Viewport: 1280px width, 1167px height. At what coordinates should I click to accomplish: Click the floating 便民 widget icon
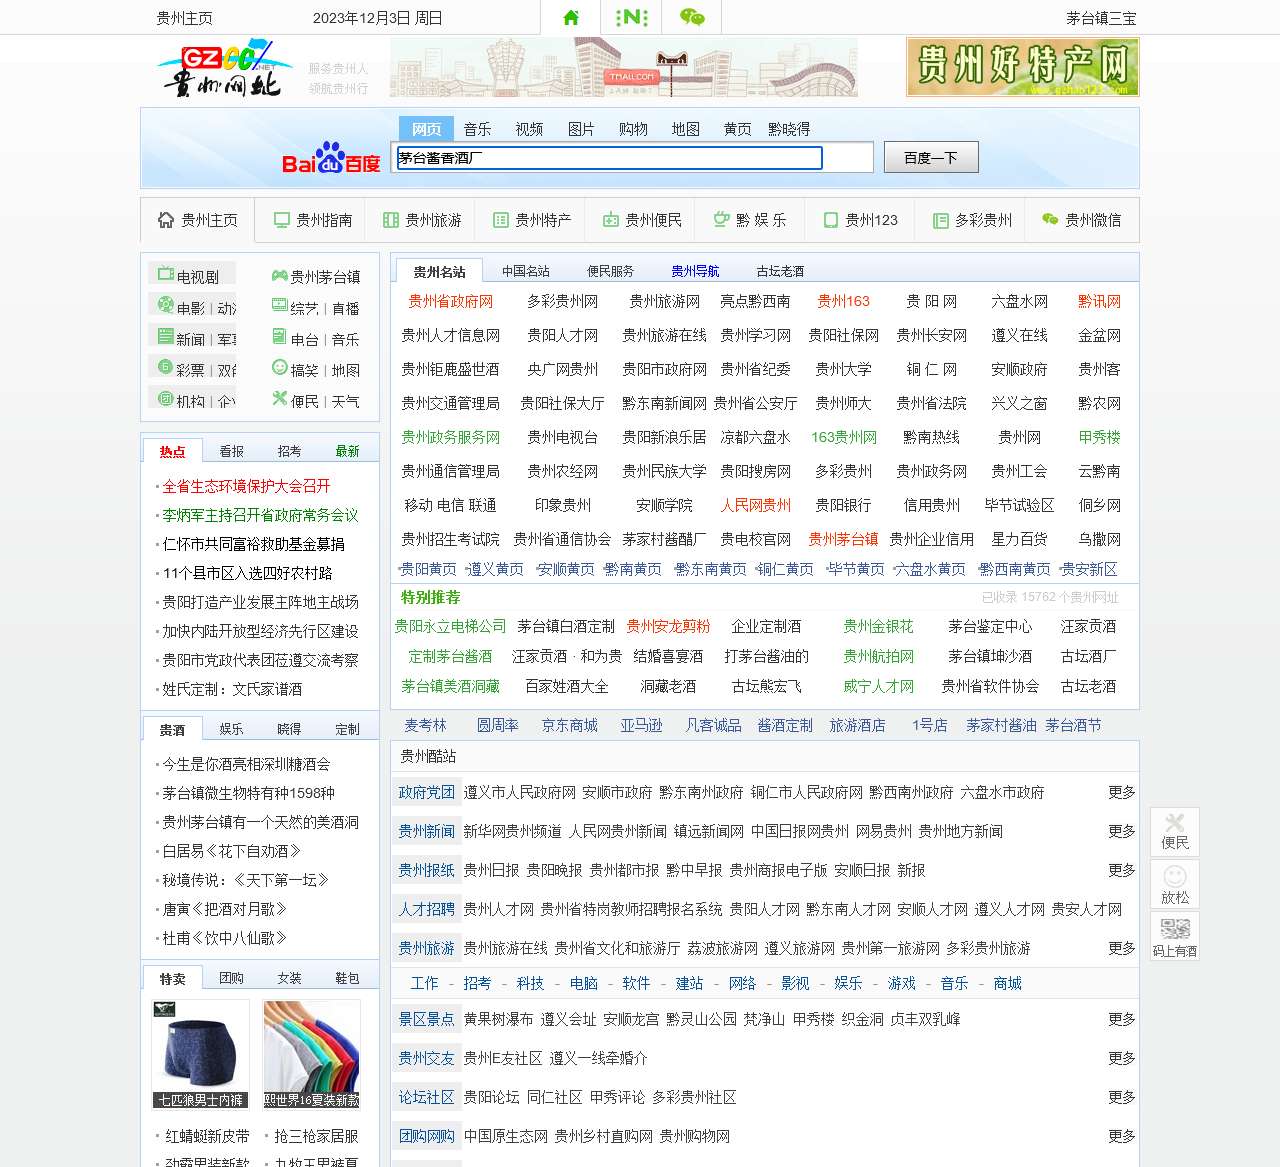1175,831
